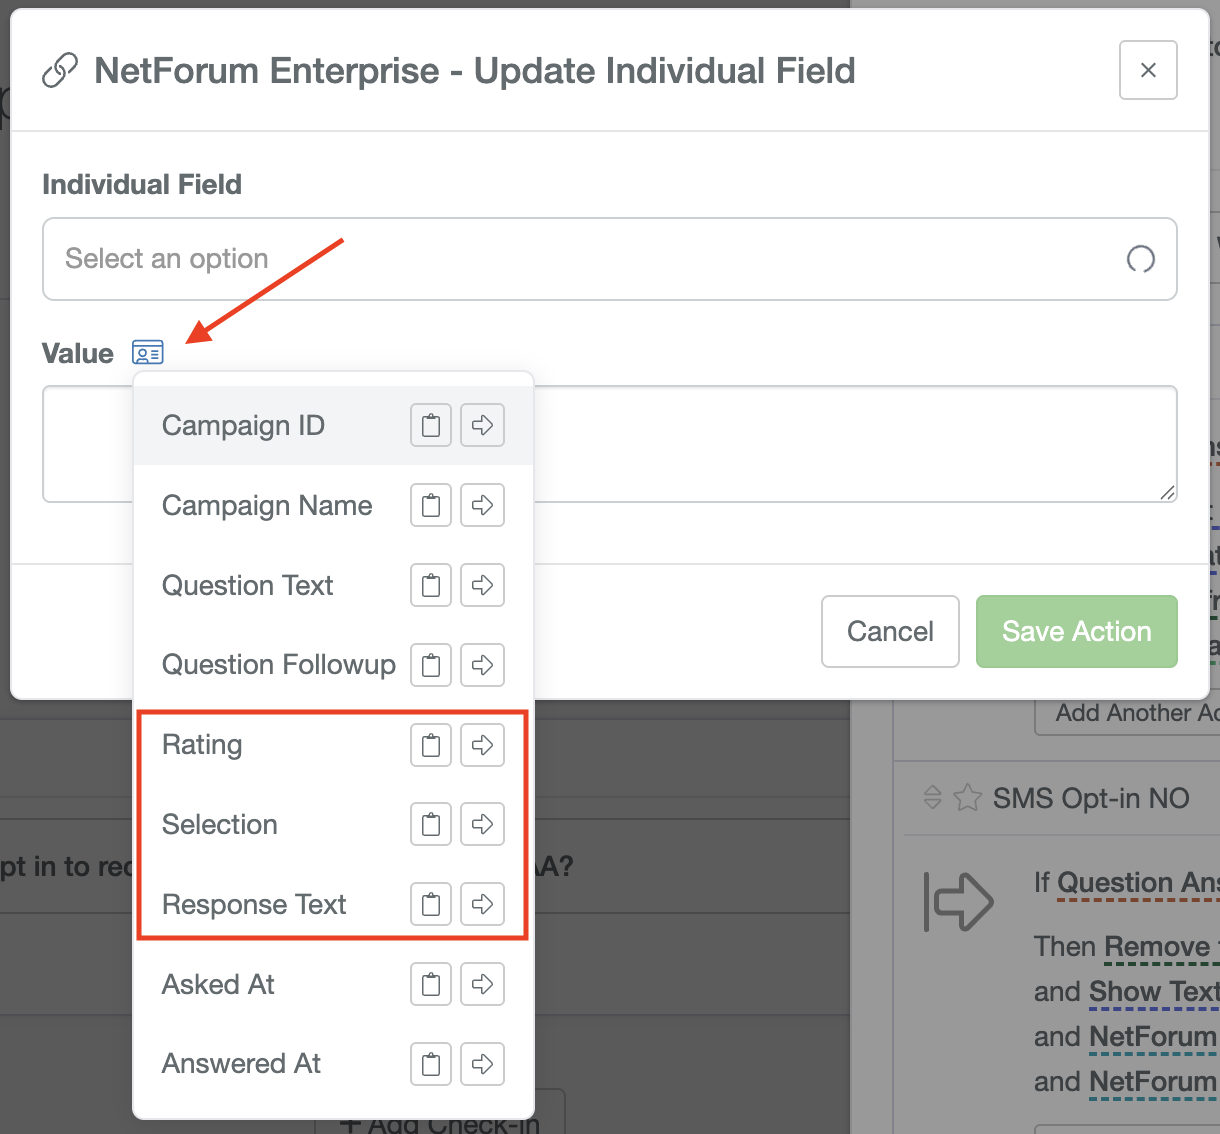Viewport: 1220px width, 1134px height.
Task: Copy Campaign ID to clipboard
Action: click(x=431, y=425)
